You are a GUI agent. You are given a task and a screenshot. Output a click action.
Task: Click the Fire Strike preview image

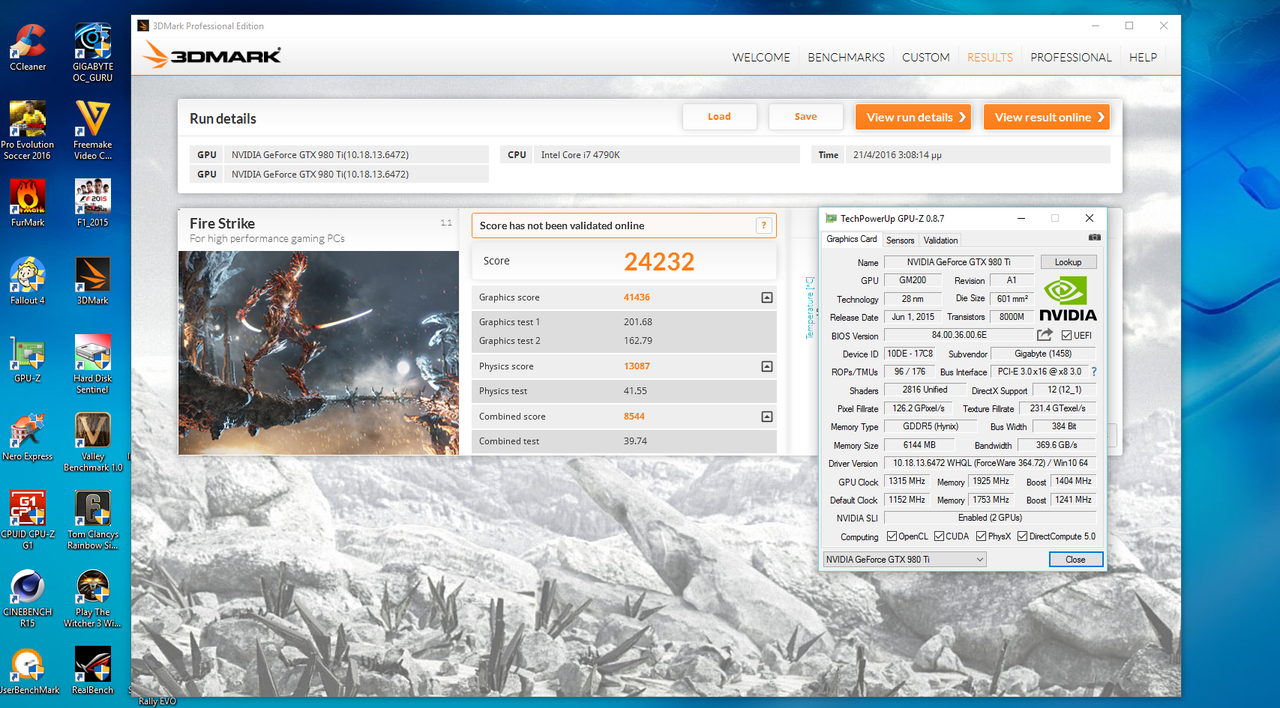tap(319, 352)
